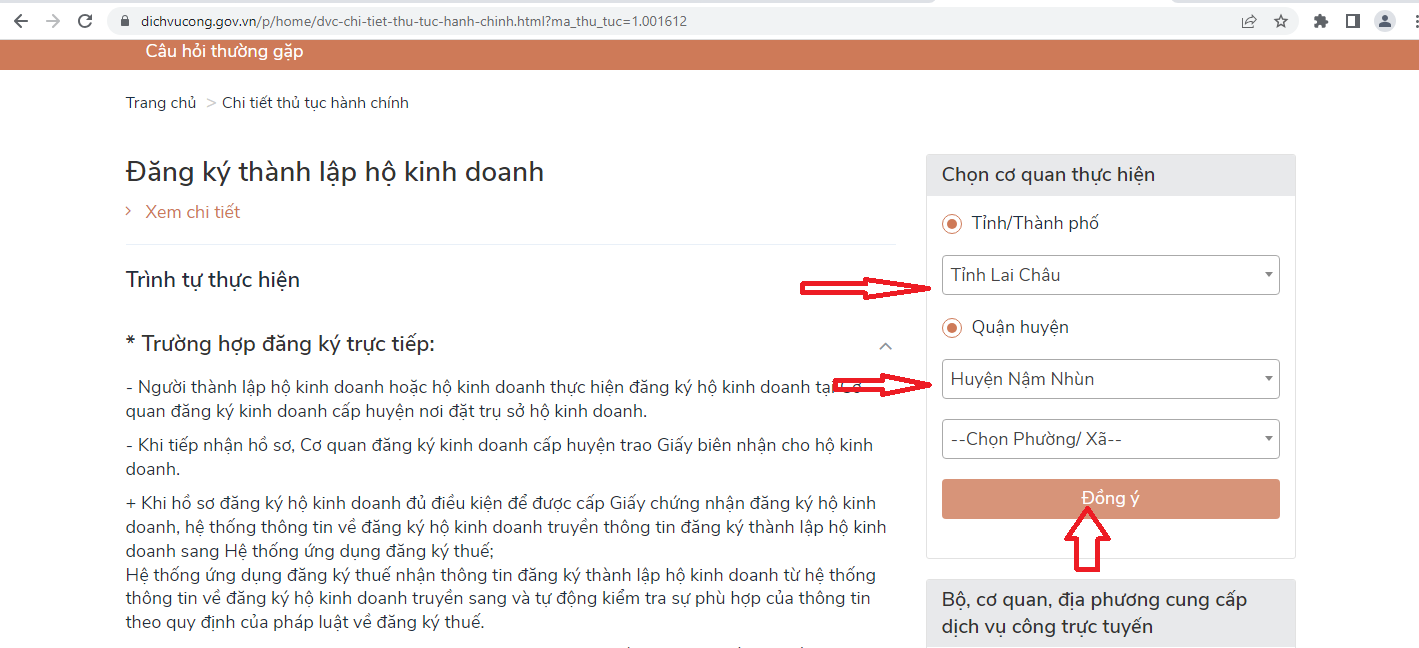
Task: Collapse the Trường hợp đăng ký trực tiếp section
Action: click(886, 345)
